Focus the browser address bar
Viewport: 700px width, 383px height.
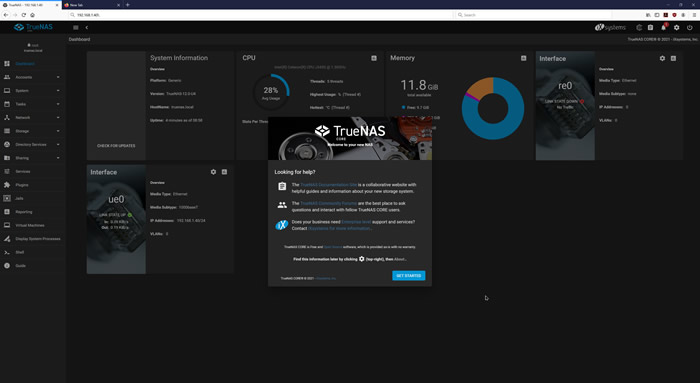coord(261,15)
